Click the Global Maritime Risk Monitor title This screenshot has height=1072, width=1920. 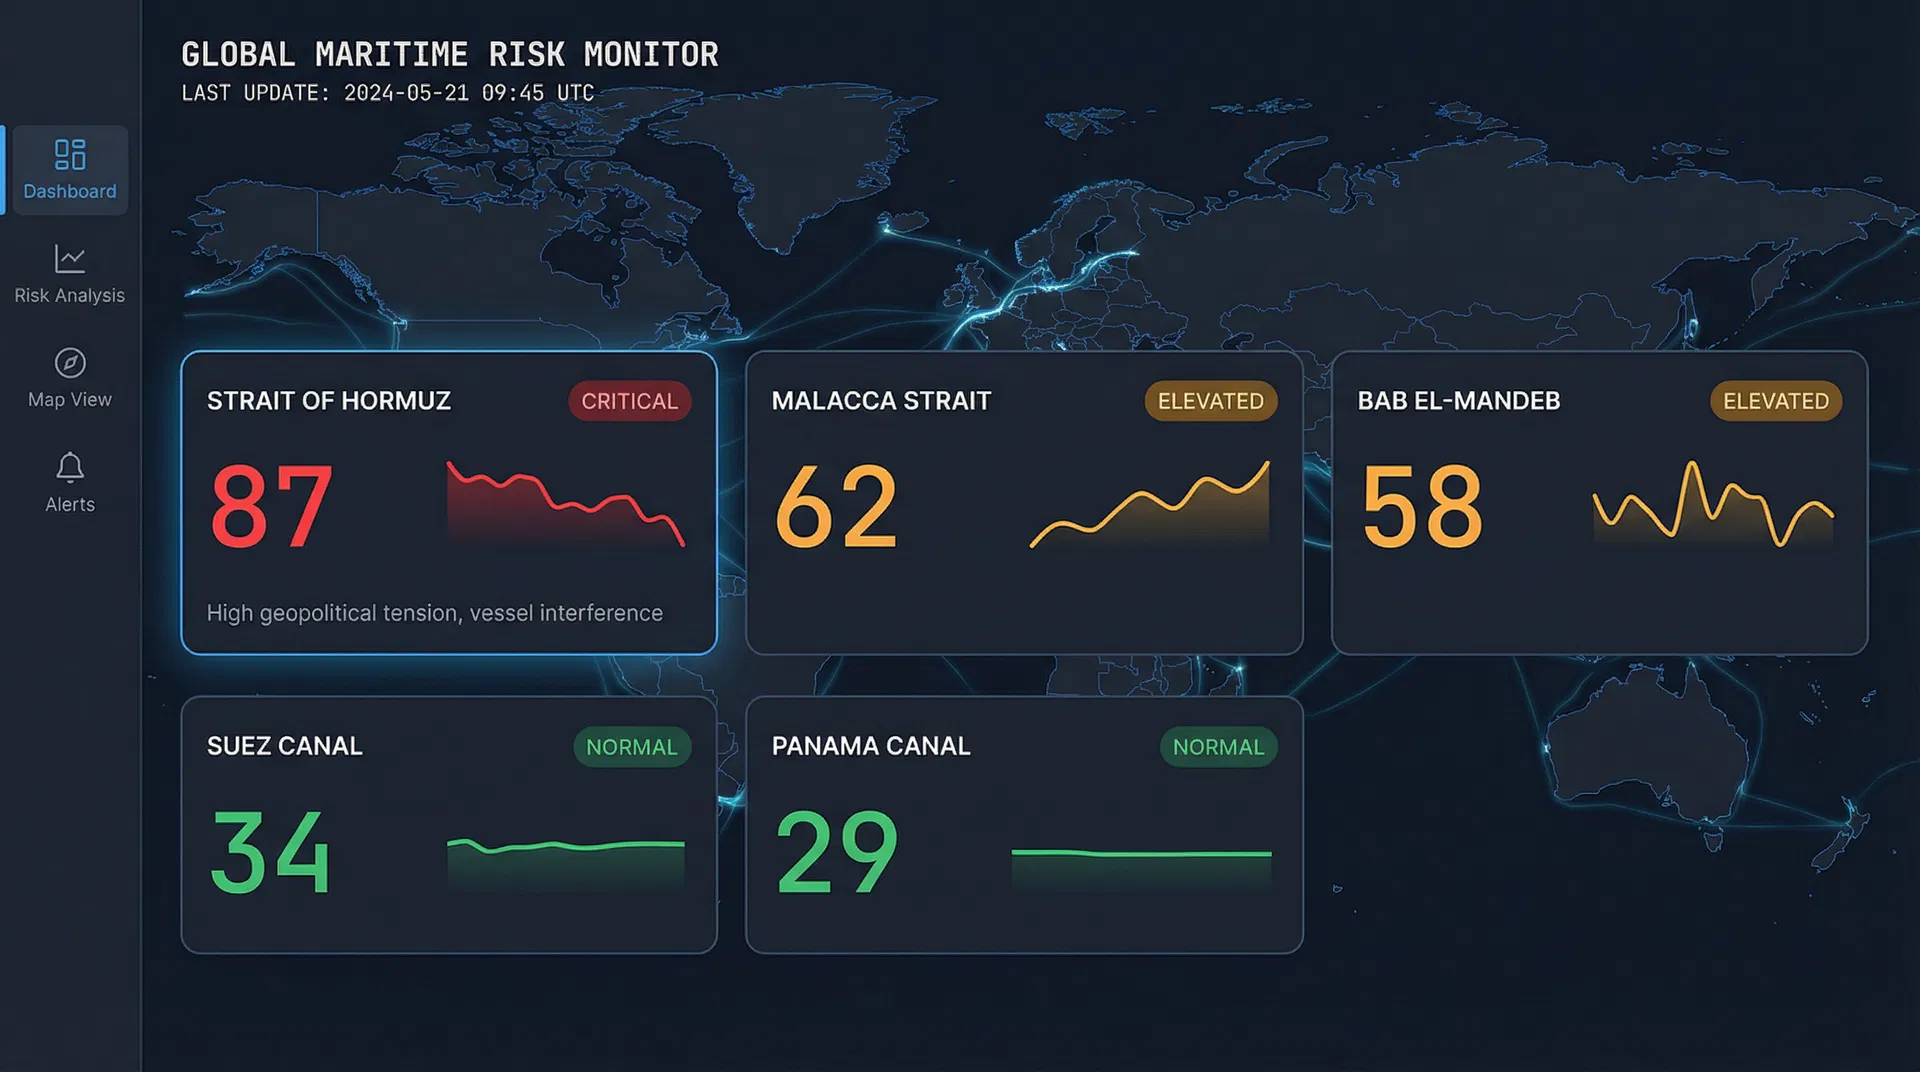449,54
